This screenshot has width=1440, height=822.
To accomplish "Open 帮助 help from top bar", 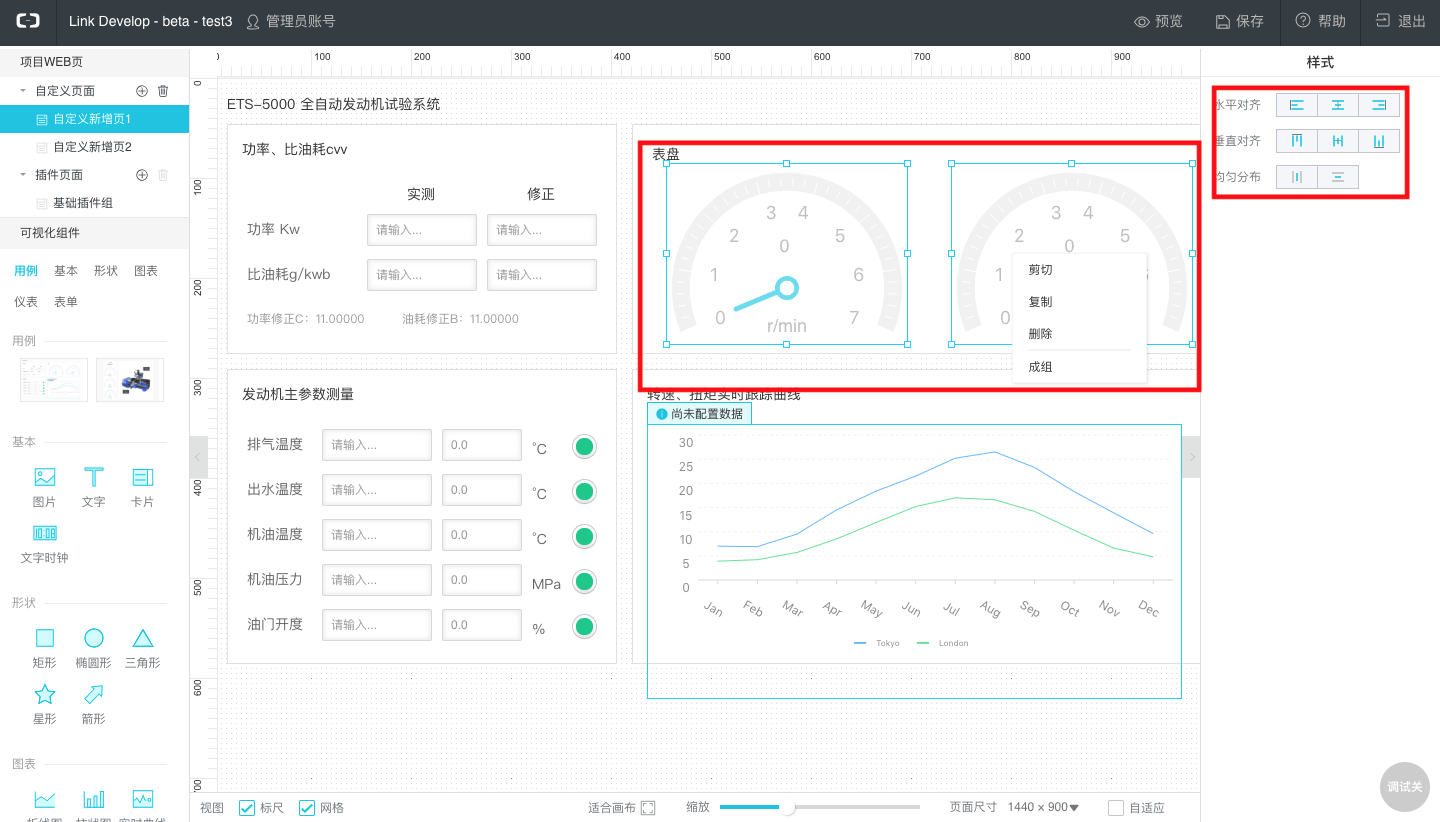I will [1321, 21].
